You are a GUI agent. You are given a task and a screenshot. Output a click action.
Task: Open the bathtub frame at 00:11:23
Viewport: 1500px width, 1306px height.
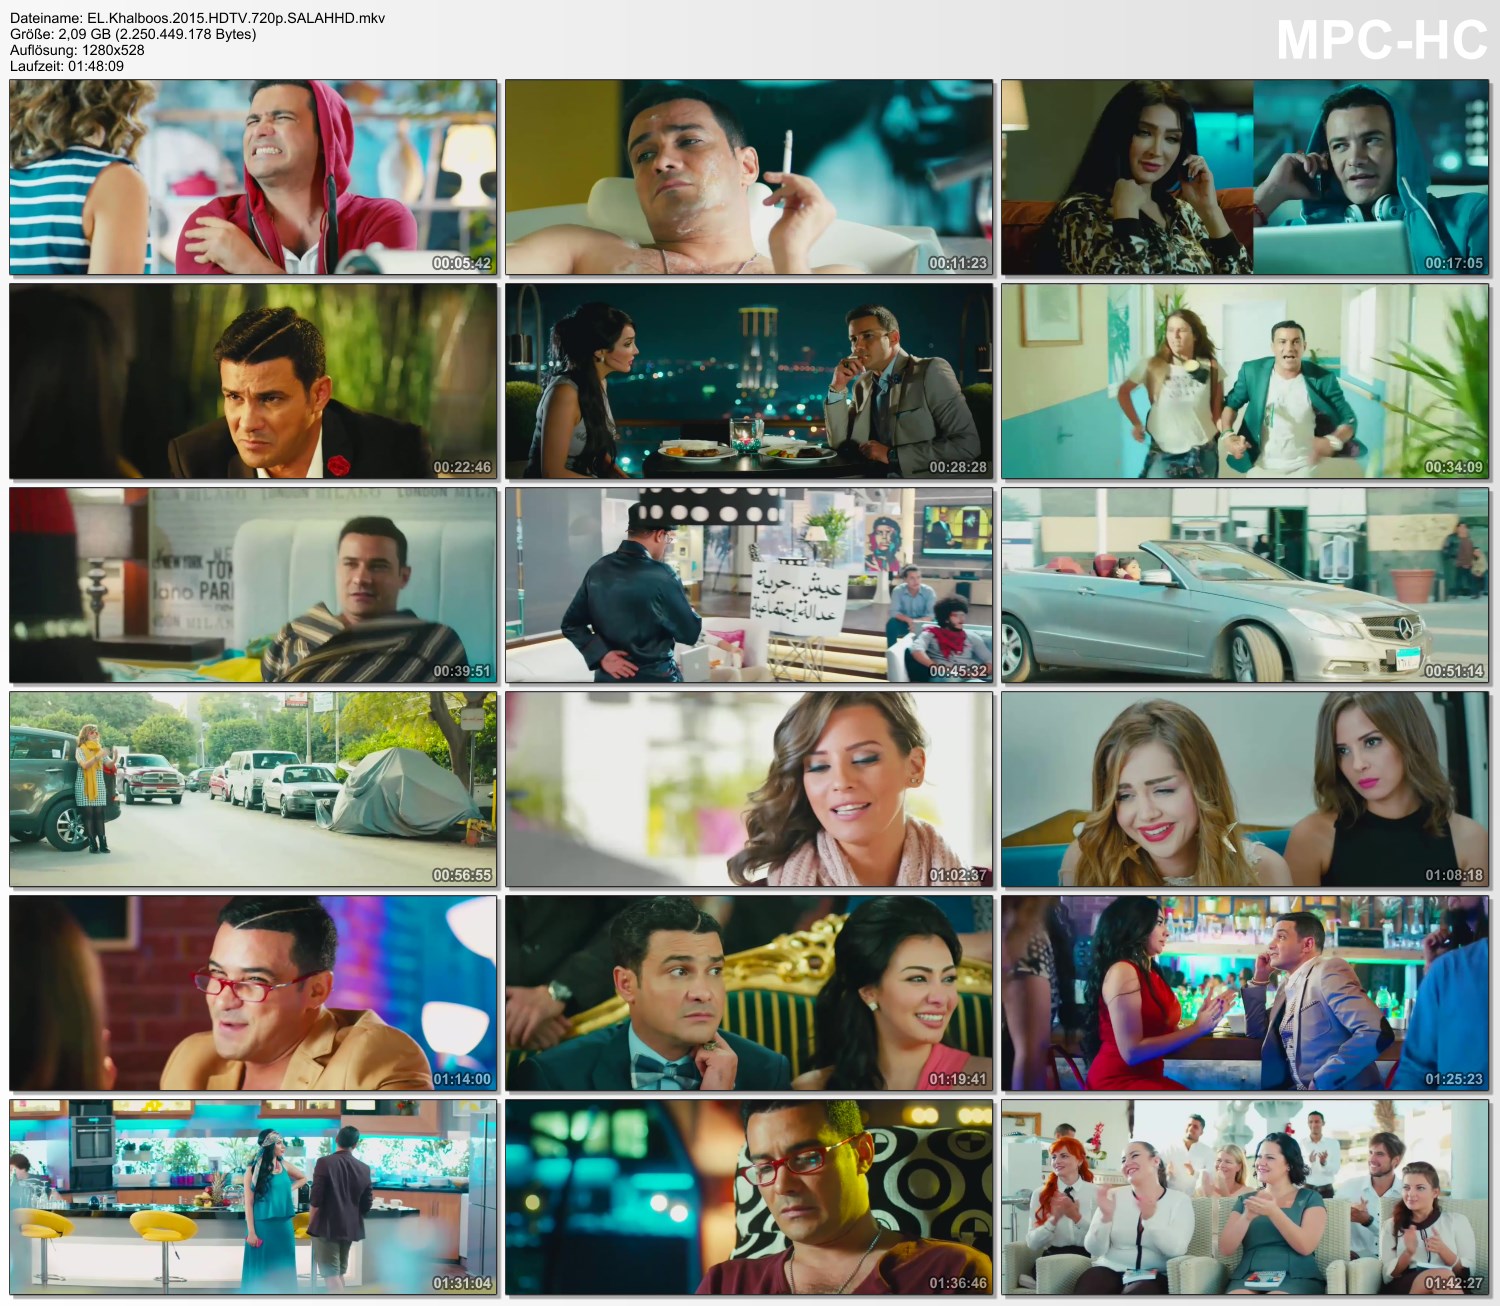click(x=749, y=177)
